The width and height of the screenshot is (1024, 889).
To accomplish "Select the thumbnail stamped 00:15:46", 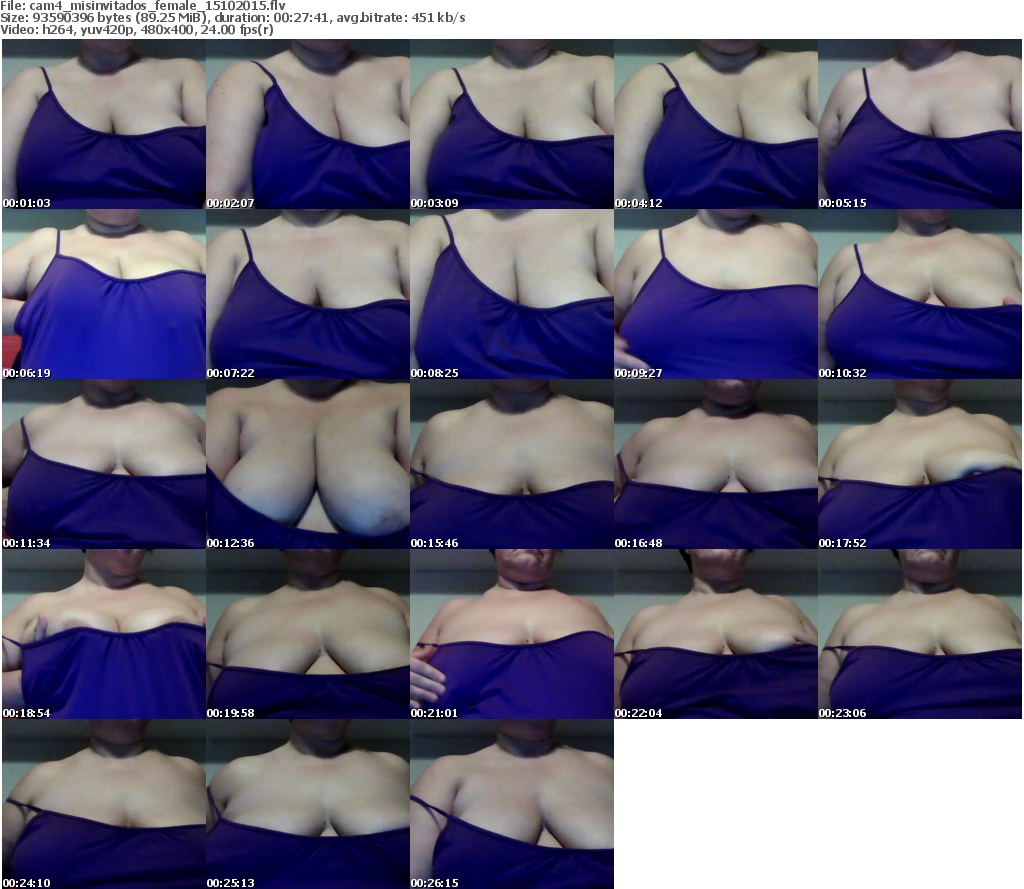I will click(x=512, y=464).
